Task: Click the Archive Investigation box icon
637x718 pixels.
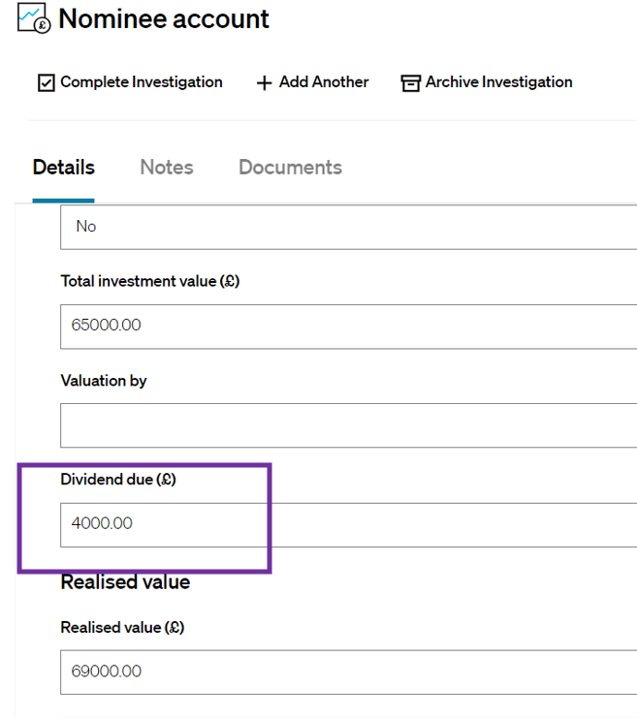Action: tap(410, 83)
